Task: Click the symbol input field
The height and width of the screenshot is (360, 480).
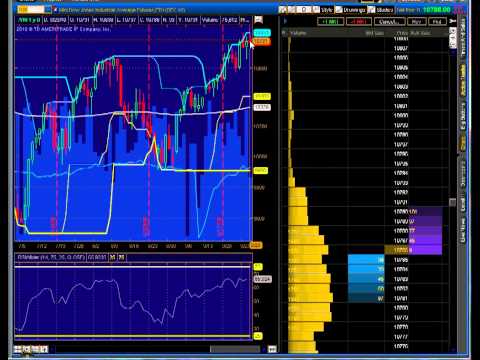Action: coord(31,10)
